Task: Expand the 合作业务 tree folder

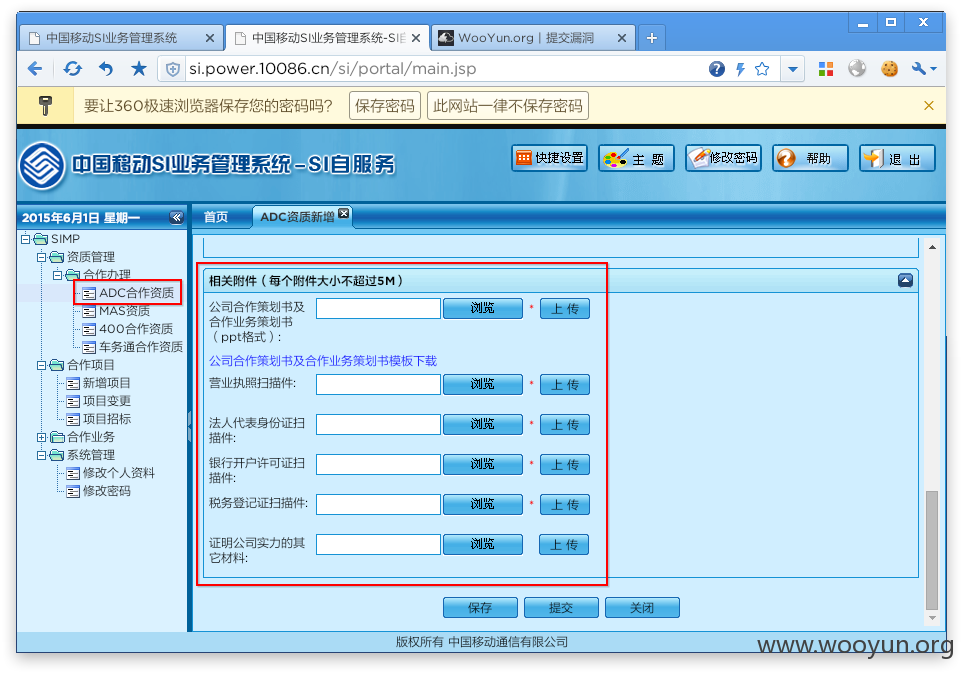Action: 41,437
